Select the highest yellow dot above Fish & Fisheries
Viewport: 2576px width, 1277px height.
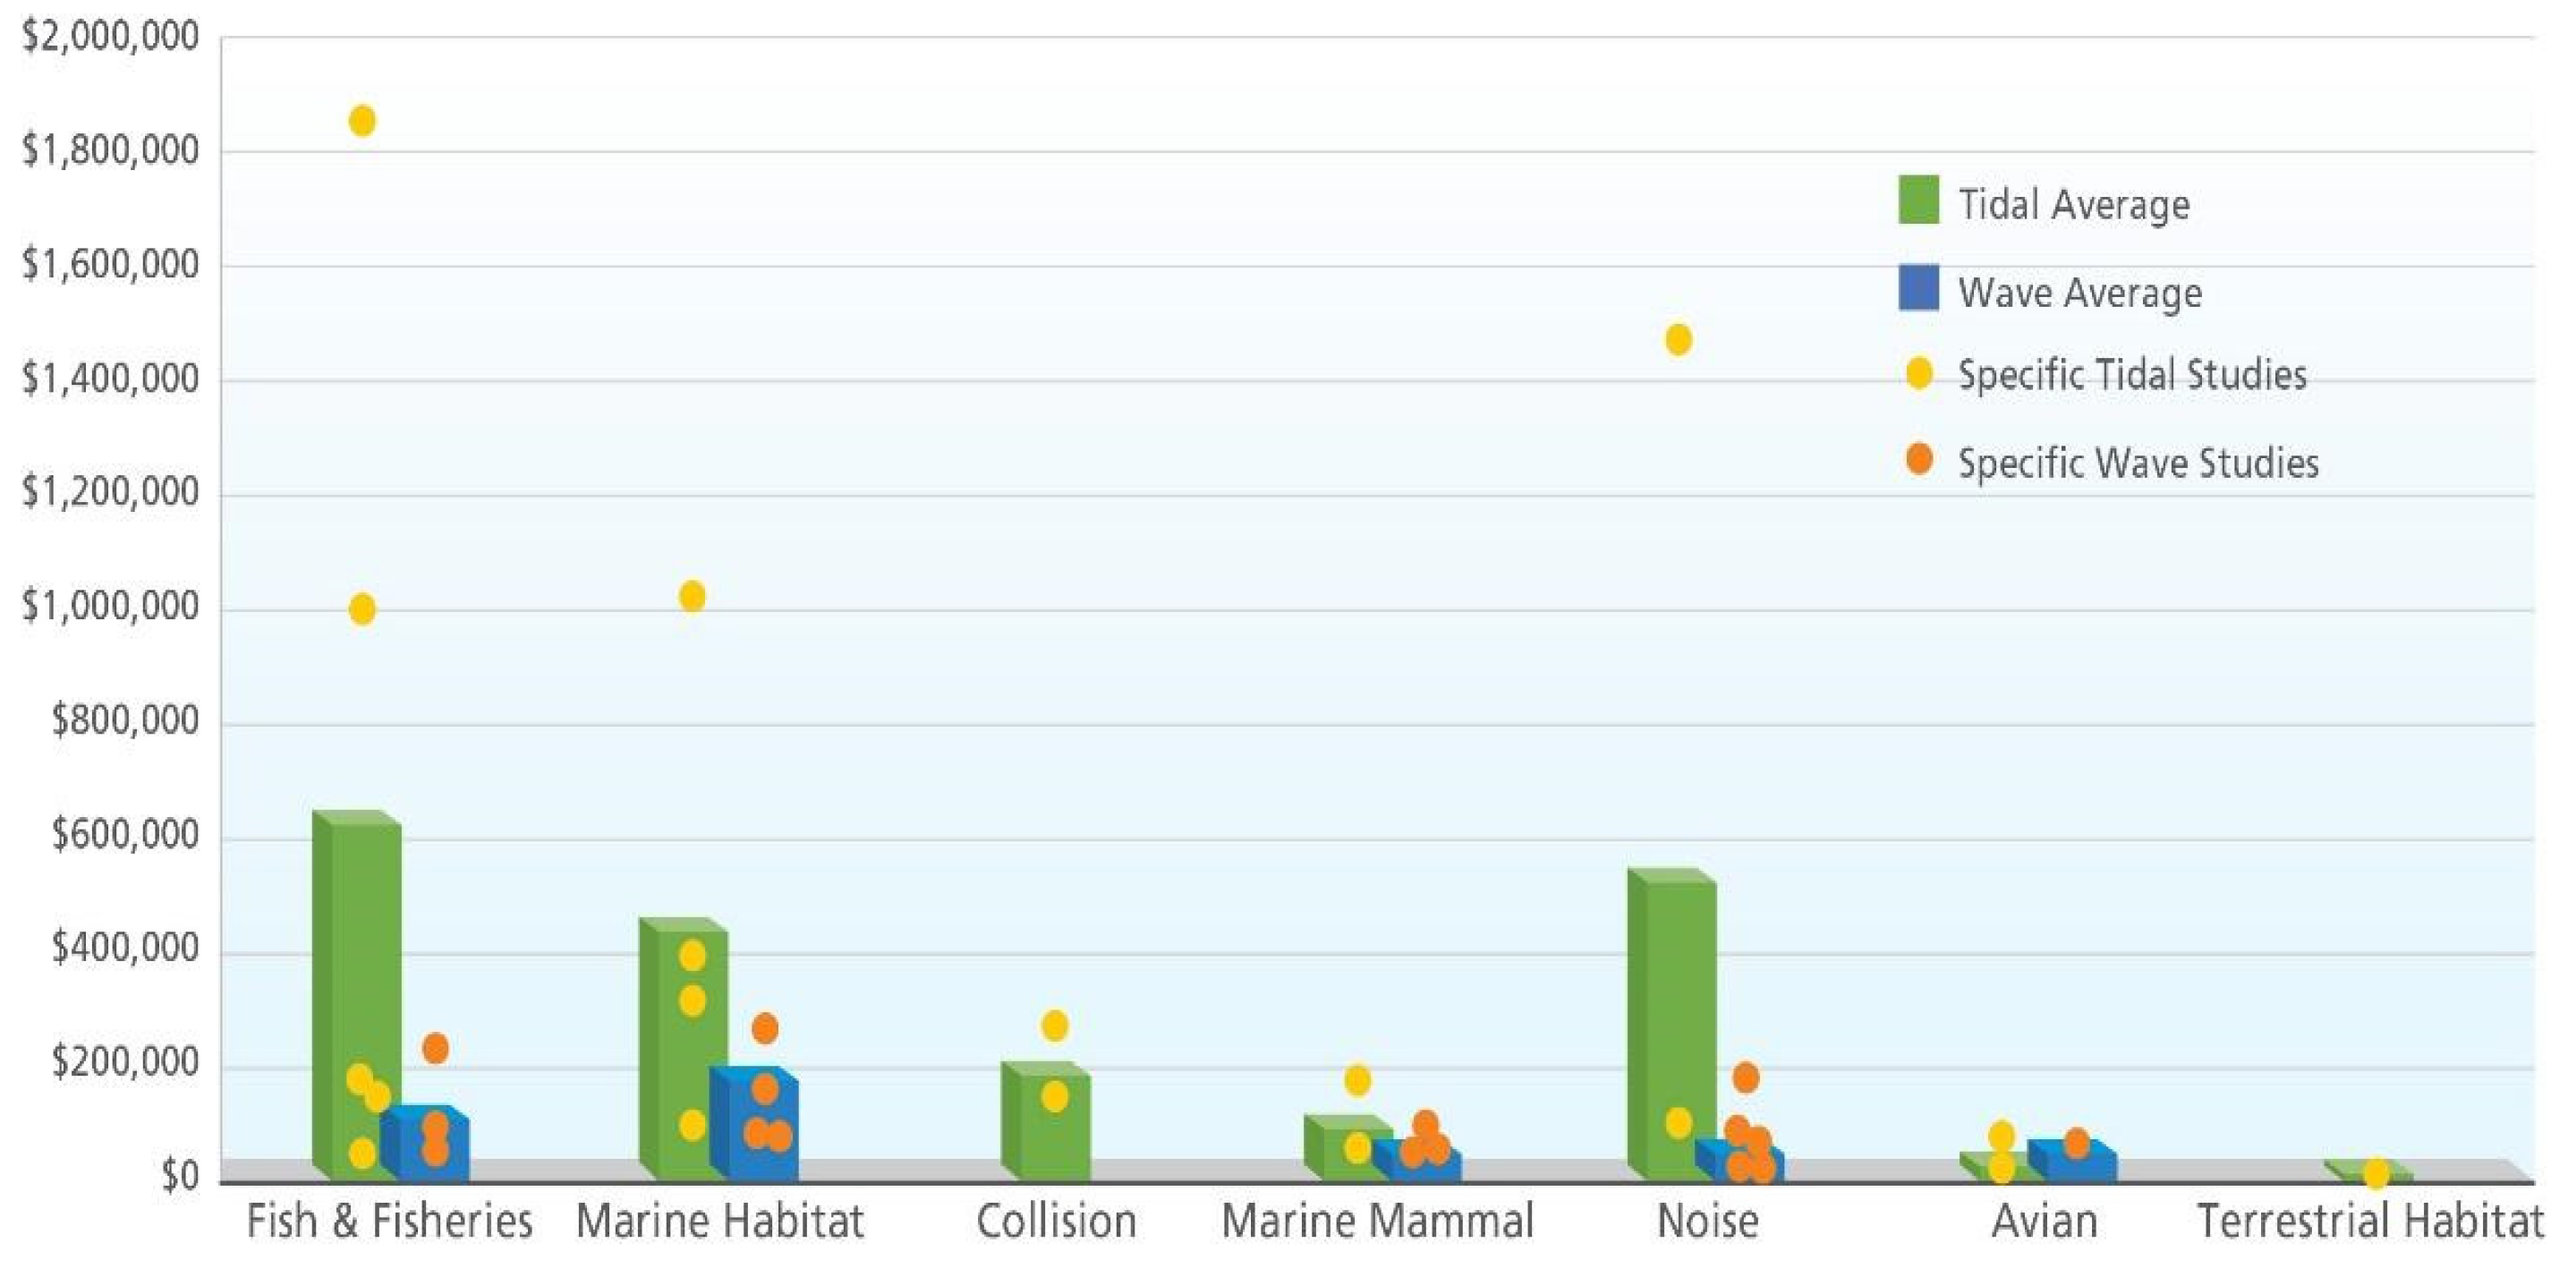(x=362, y=121)
